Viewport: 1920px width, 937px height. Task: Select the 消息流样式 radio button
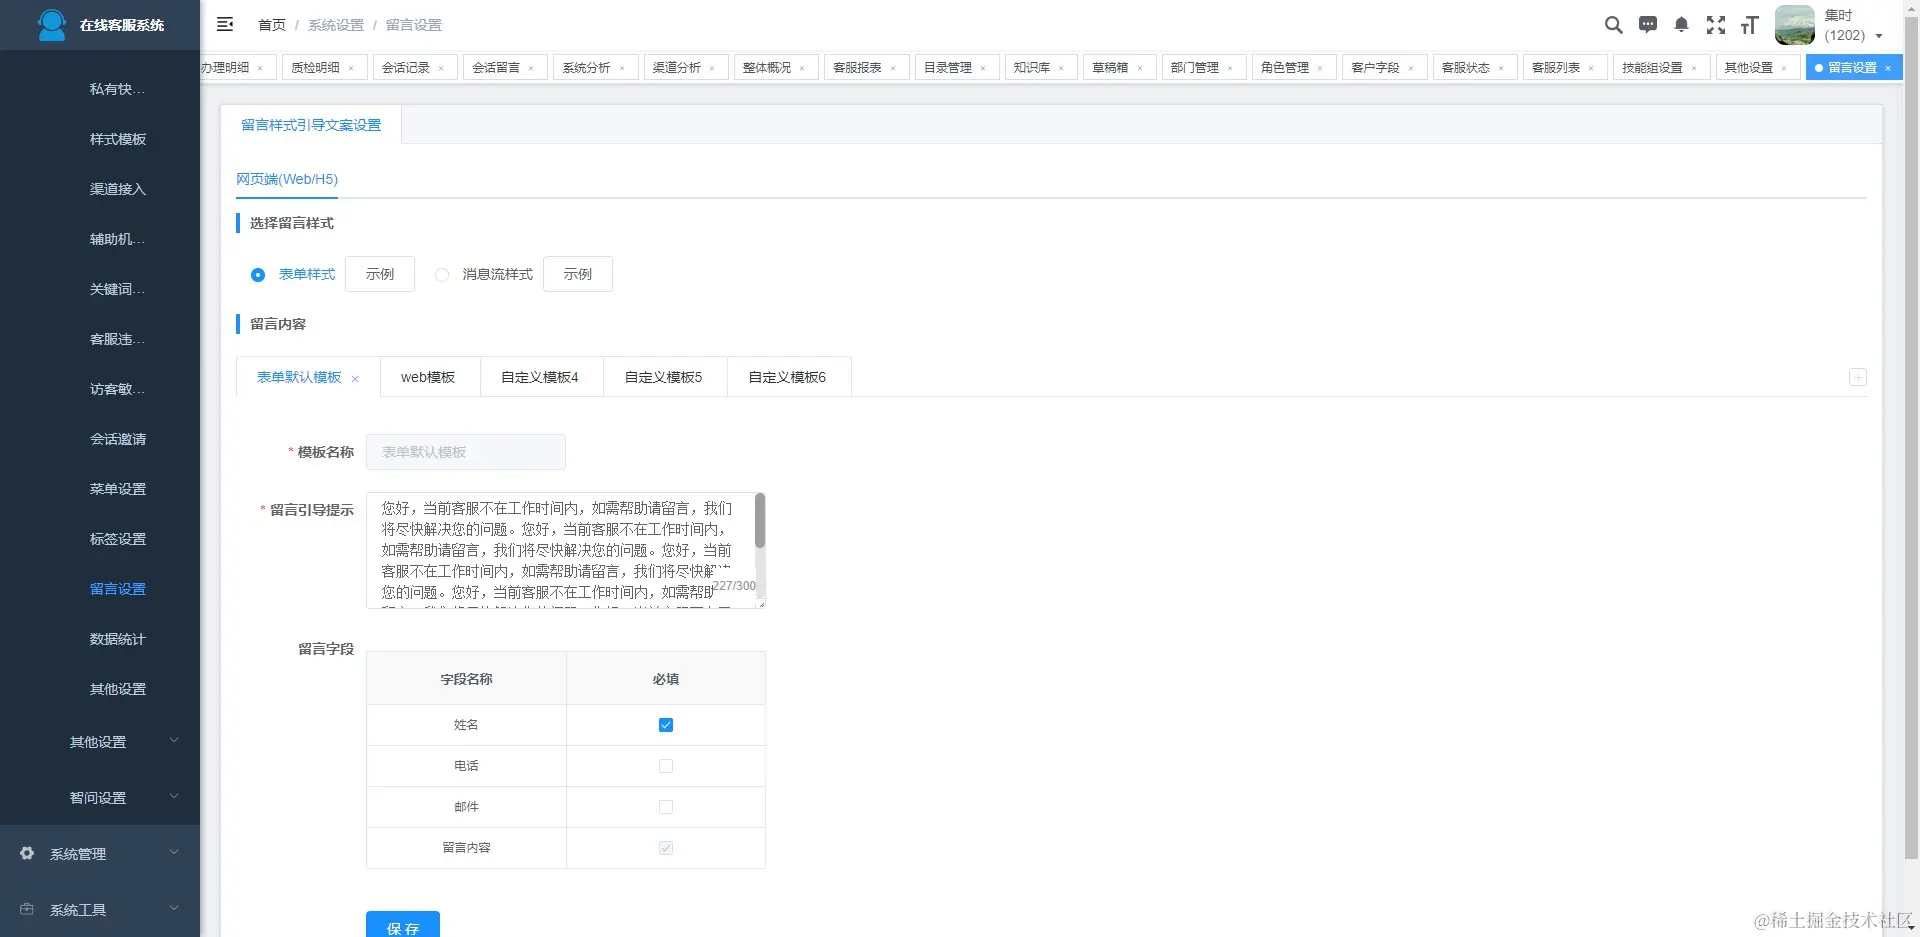point(442,275)
